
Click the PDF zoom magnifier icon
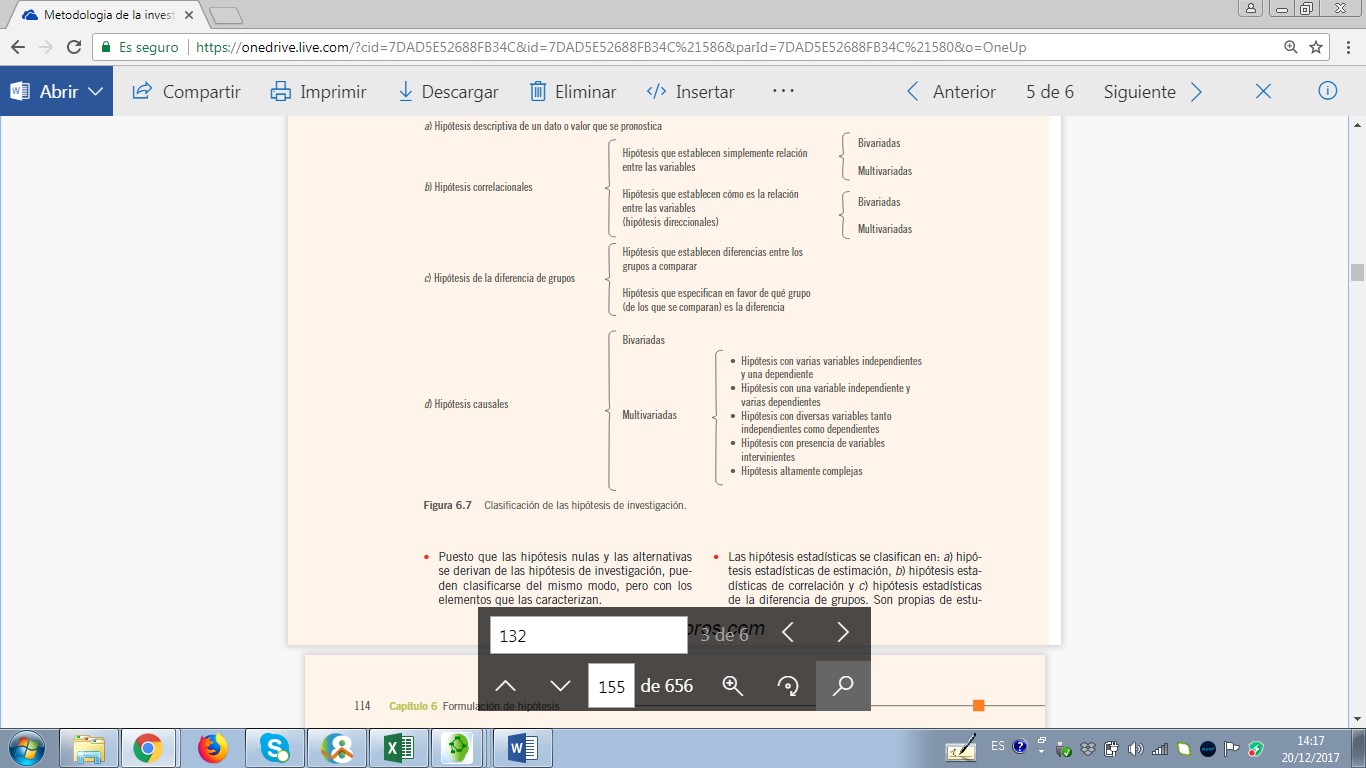pyautogui.click(x=733, y=686)
